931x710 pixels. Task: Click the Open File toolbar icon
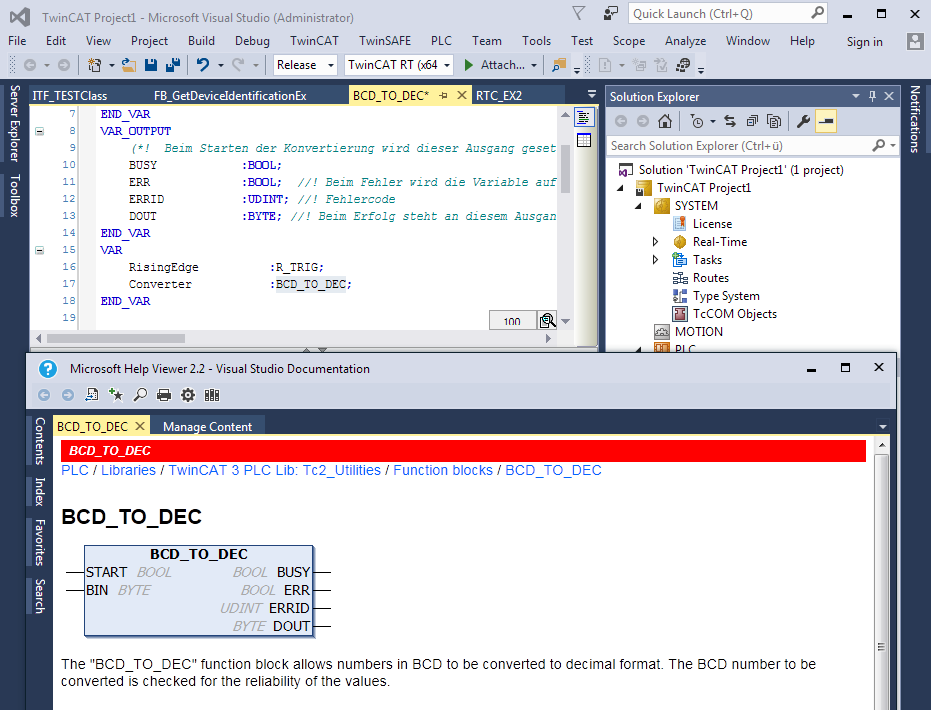click(x=129, y=65)
